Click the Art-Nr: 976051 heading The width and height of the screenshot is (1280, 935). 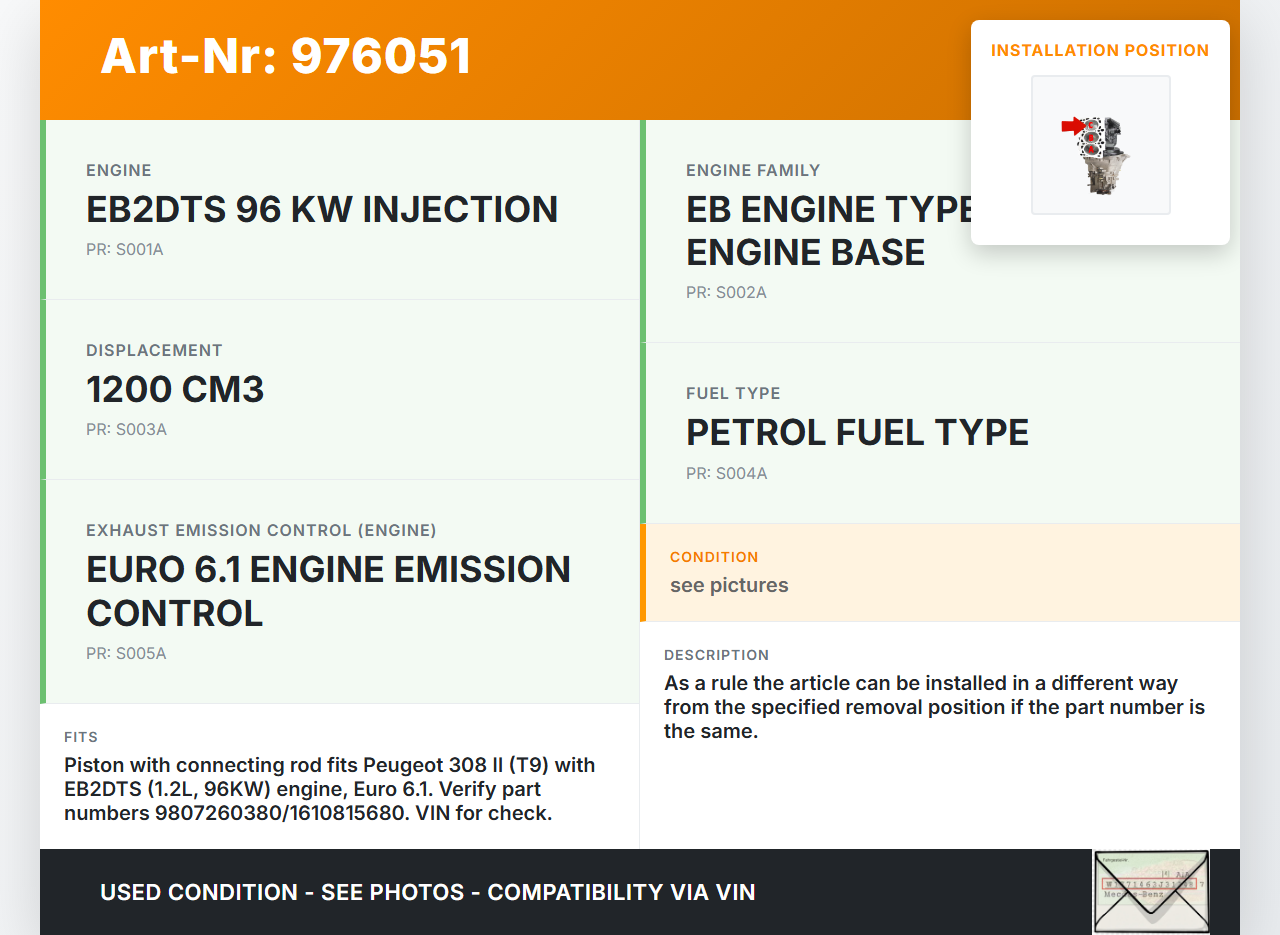[x=286, y=56]
